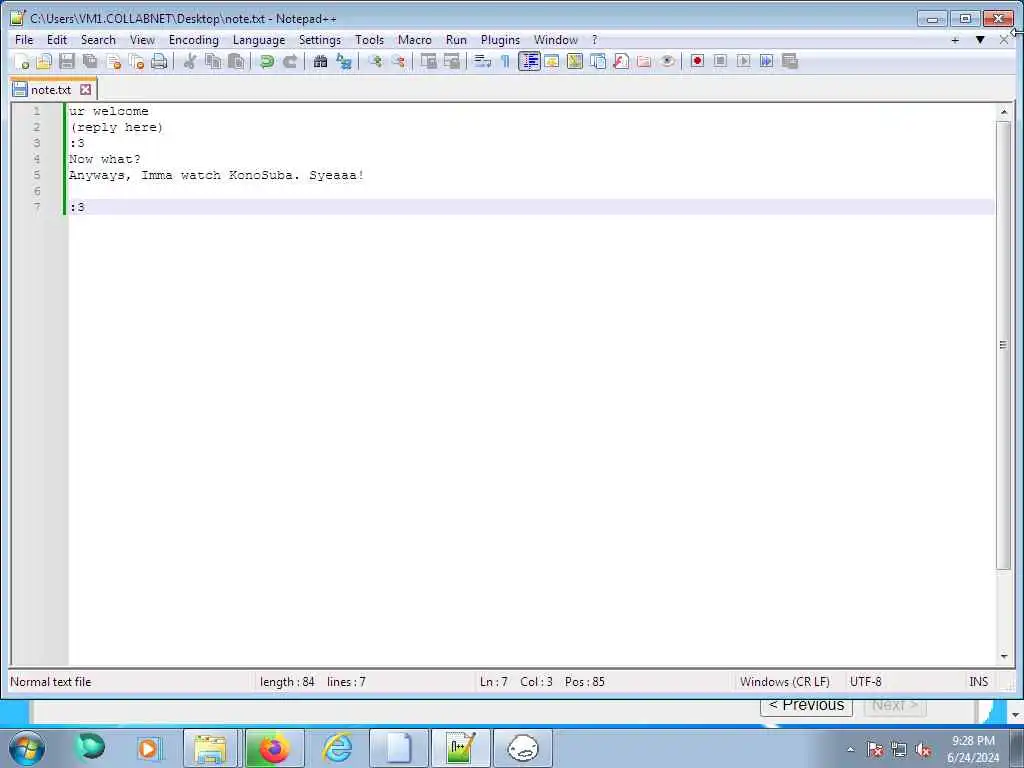Click the UTF-8 encoding status field
The height and width of the screenshot is (768, 1024).
865,682
